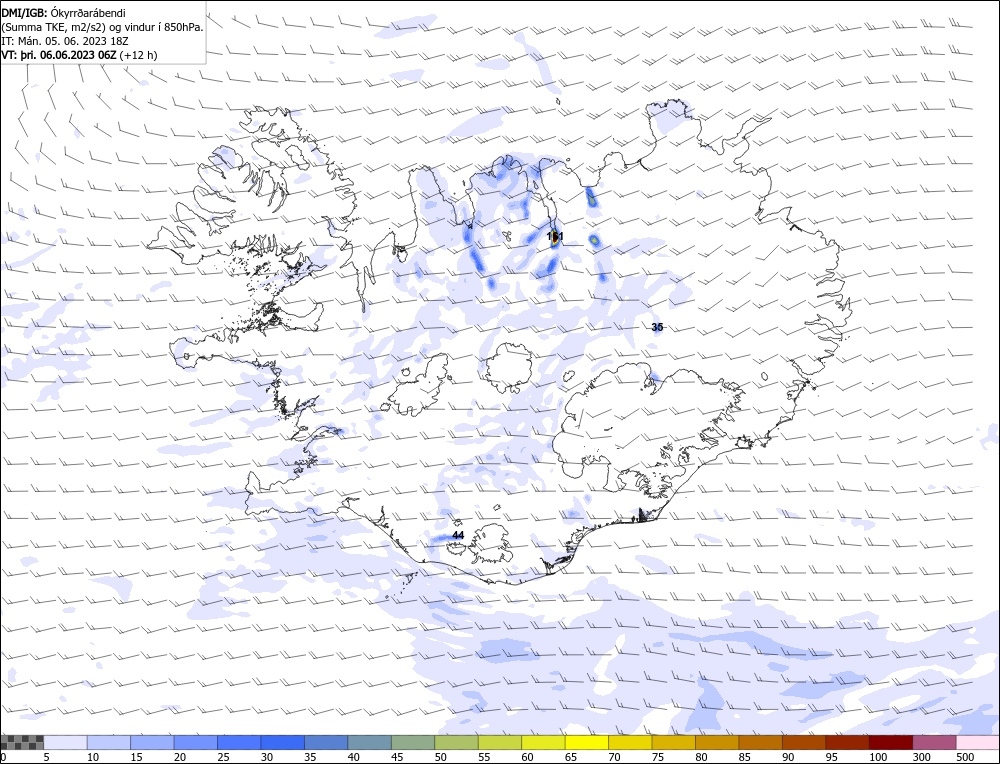Select the mauve swatch between 300 and 500
Viewport: 1000px width, 764px height.
(x=934, y=742)
